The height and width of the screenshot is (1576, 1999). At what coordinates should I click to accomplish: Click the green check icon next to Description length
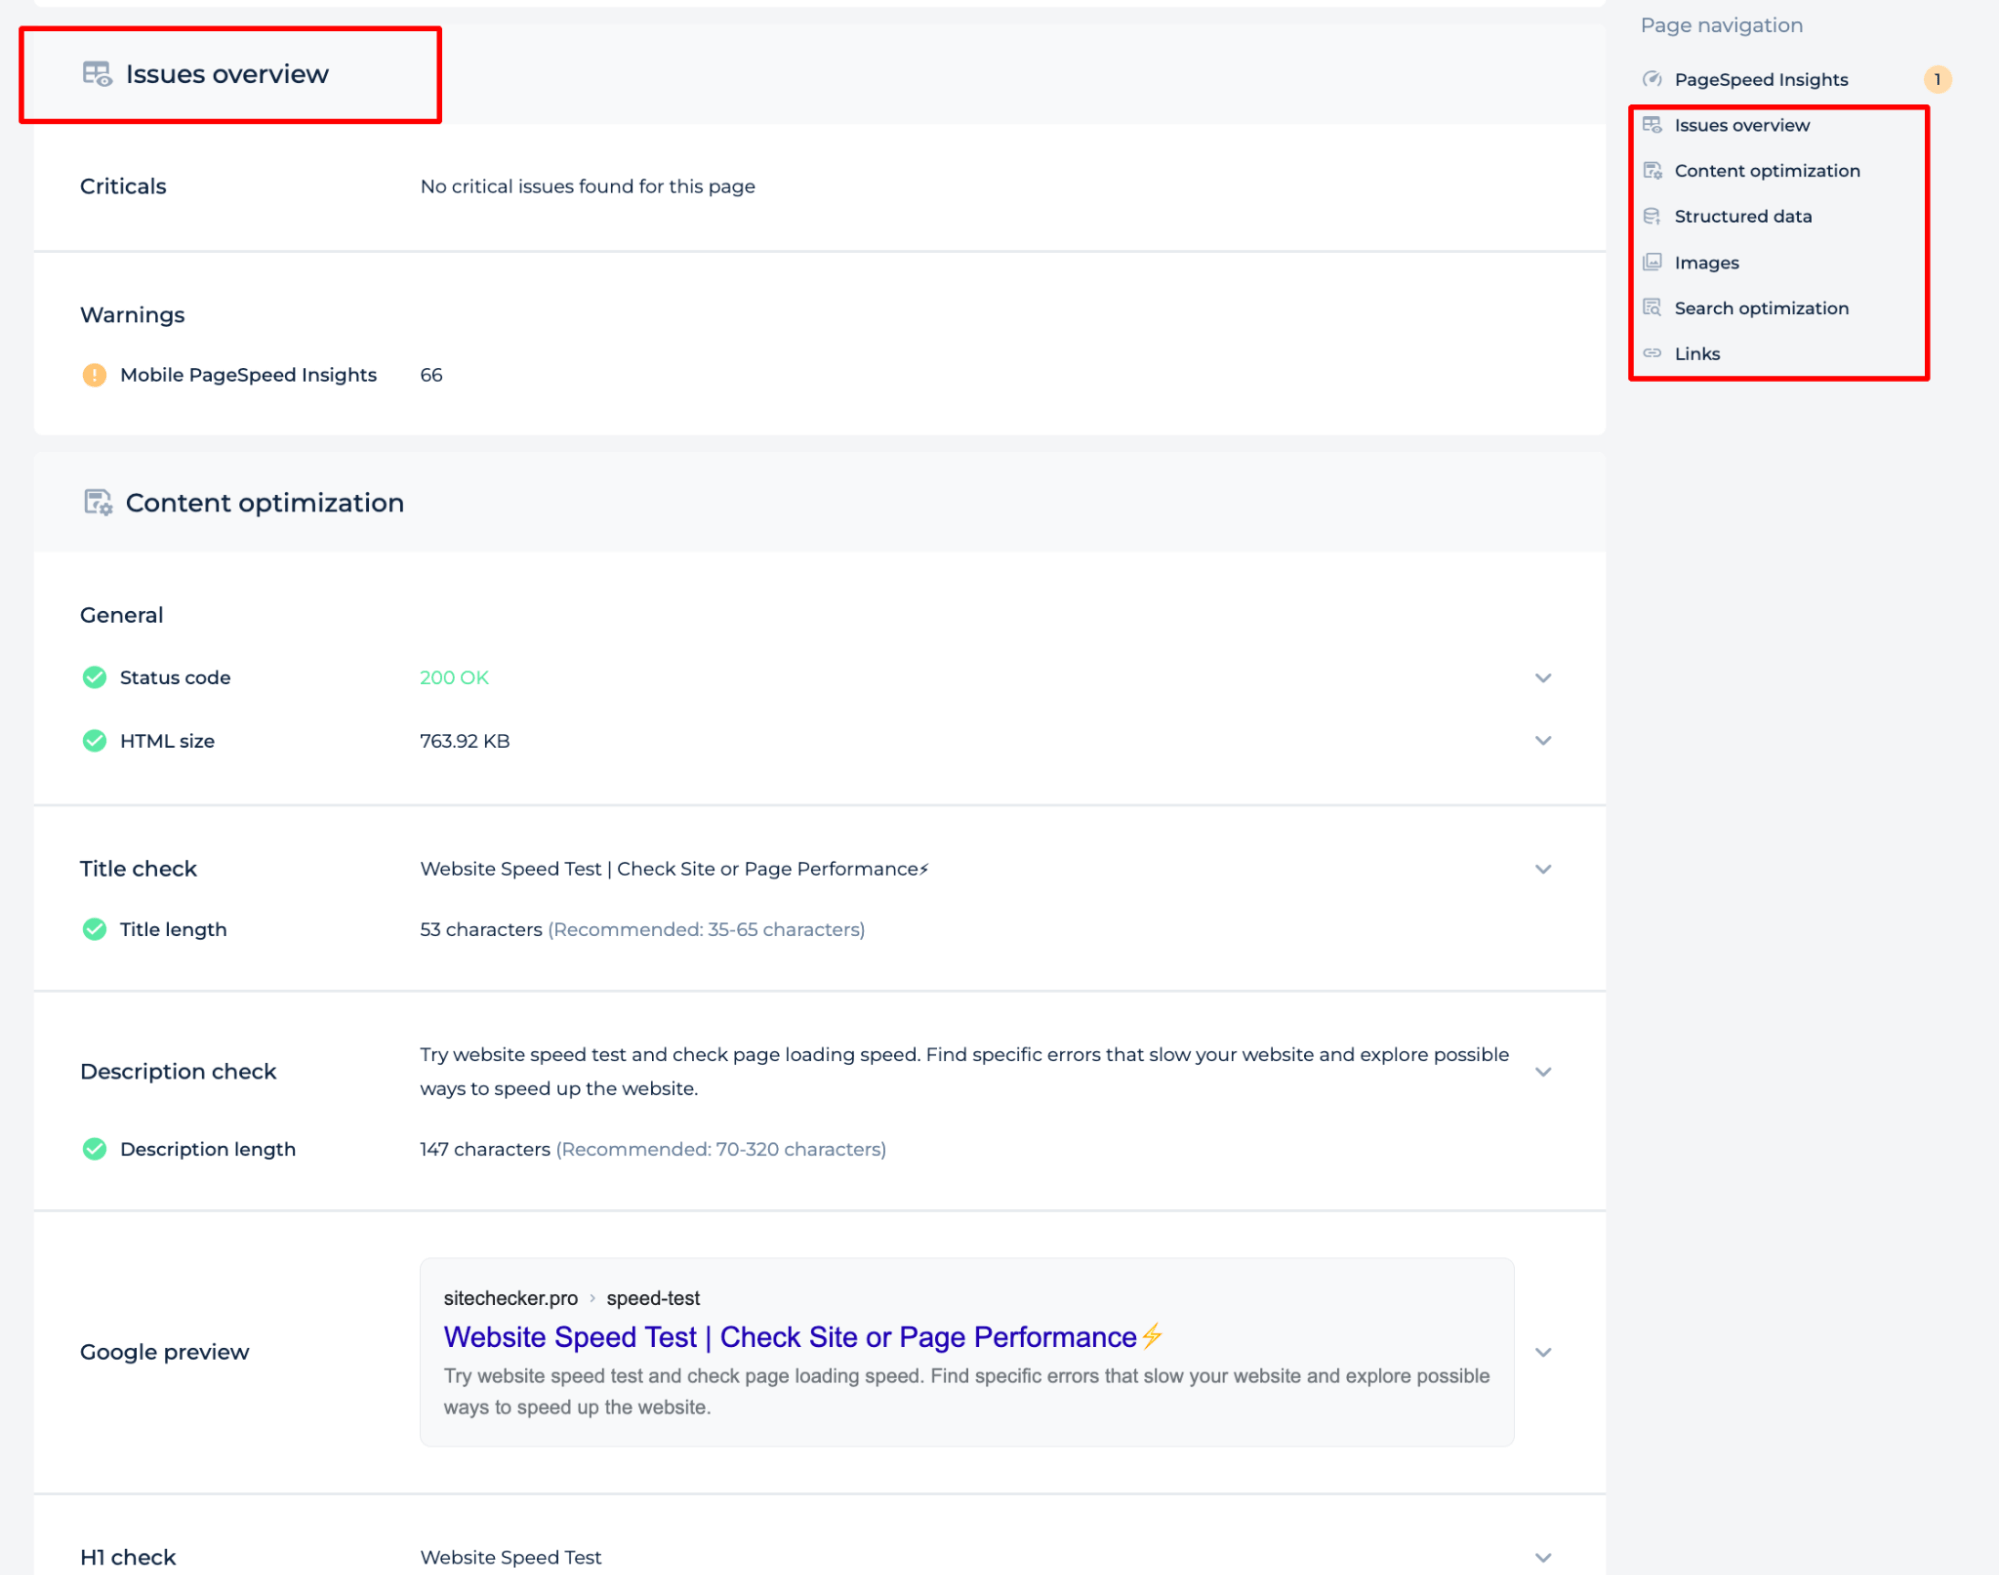click(94, 1150)
